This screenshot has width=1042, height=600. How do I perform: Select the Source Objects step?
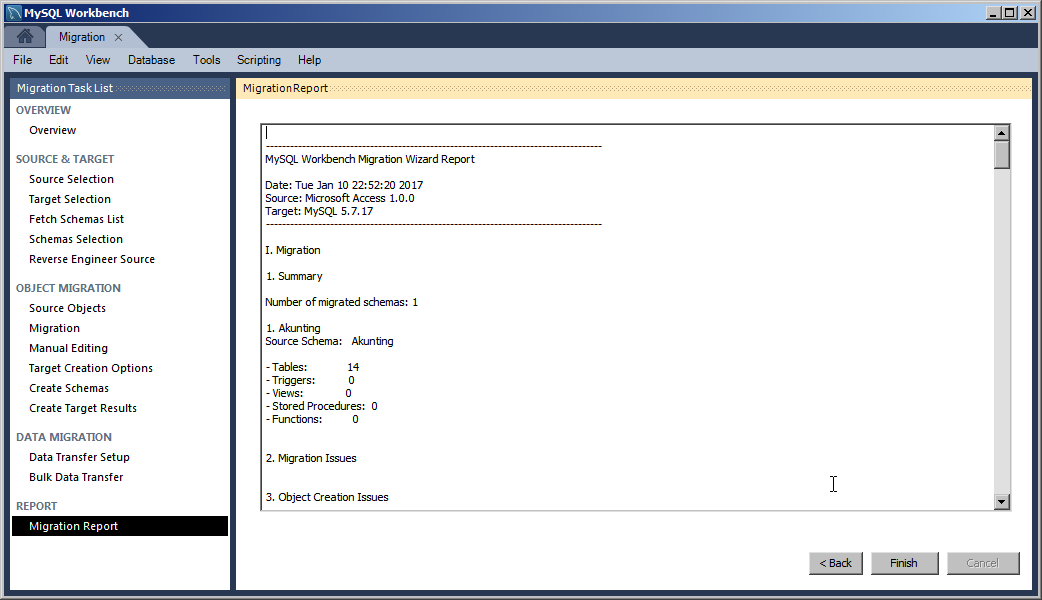pyautogui.click(x=67, y=308)
